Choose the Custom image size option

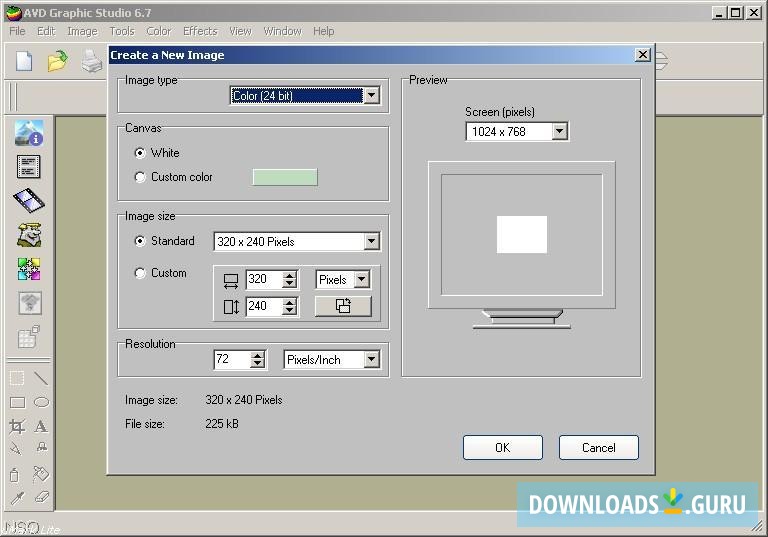pos(140,273)
